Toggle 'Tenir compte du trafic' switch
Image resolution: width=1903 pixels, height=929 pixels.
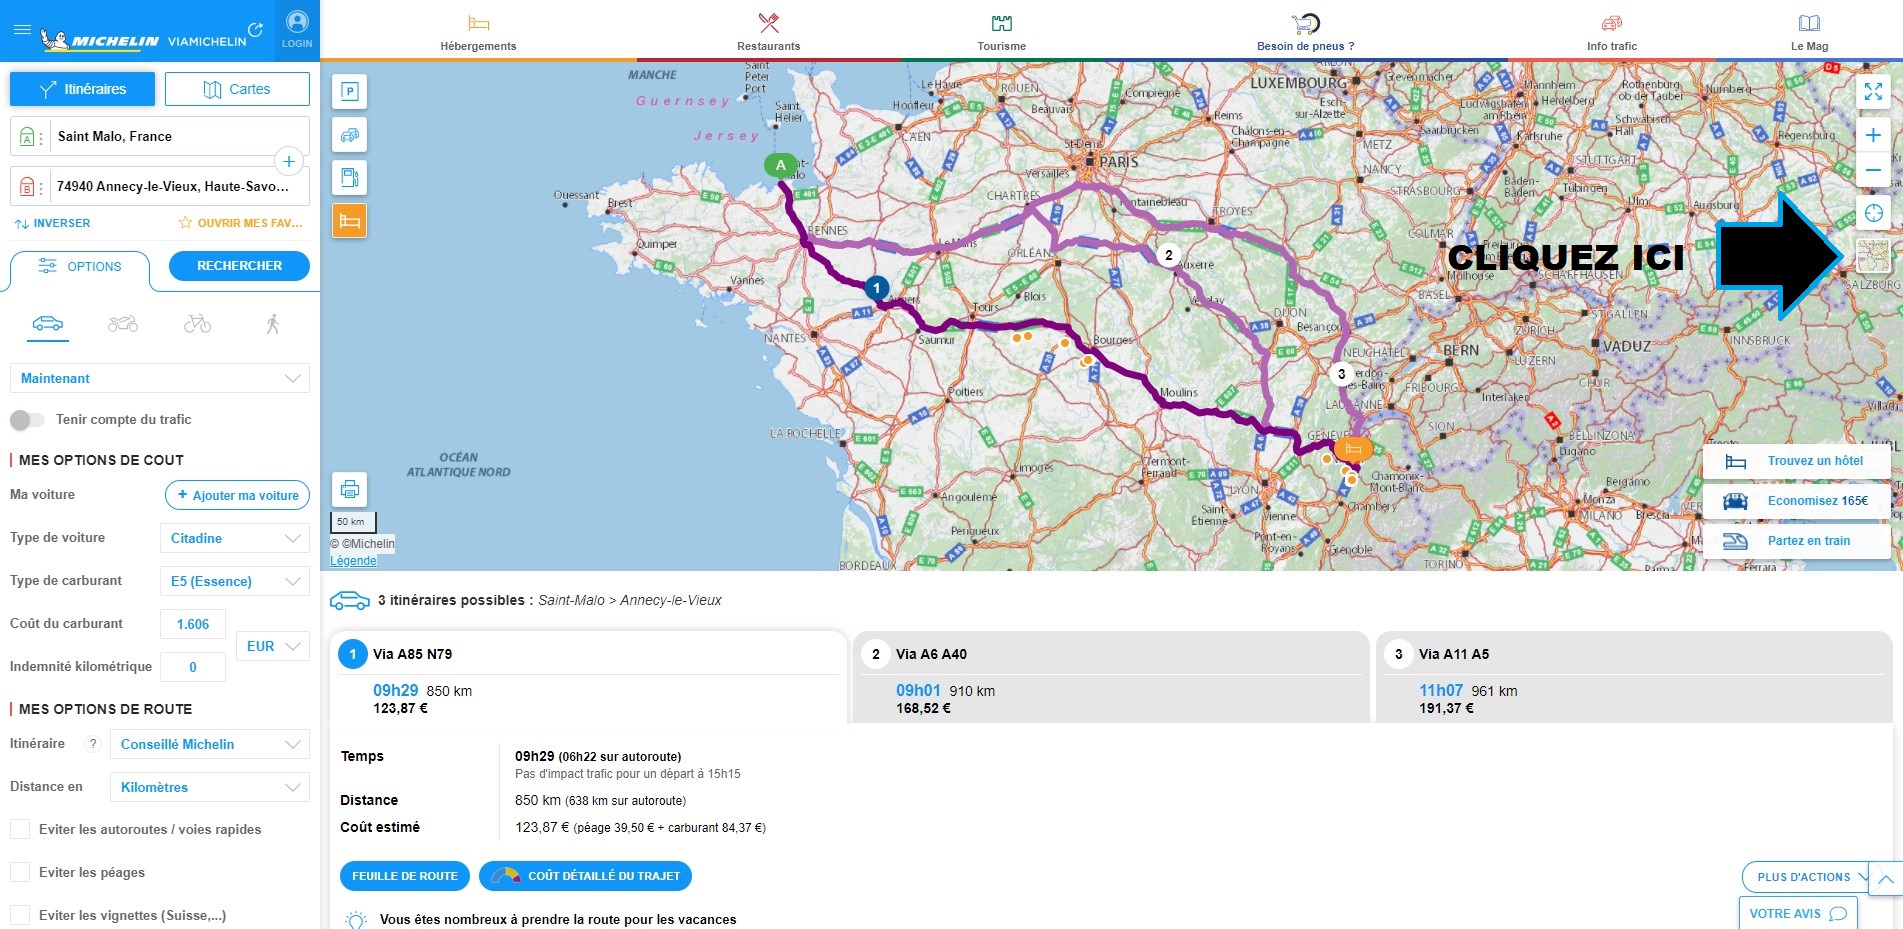point(27,420)
